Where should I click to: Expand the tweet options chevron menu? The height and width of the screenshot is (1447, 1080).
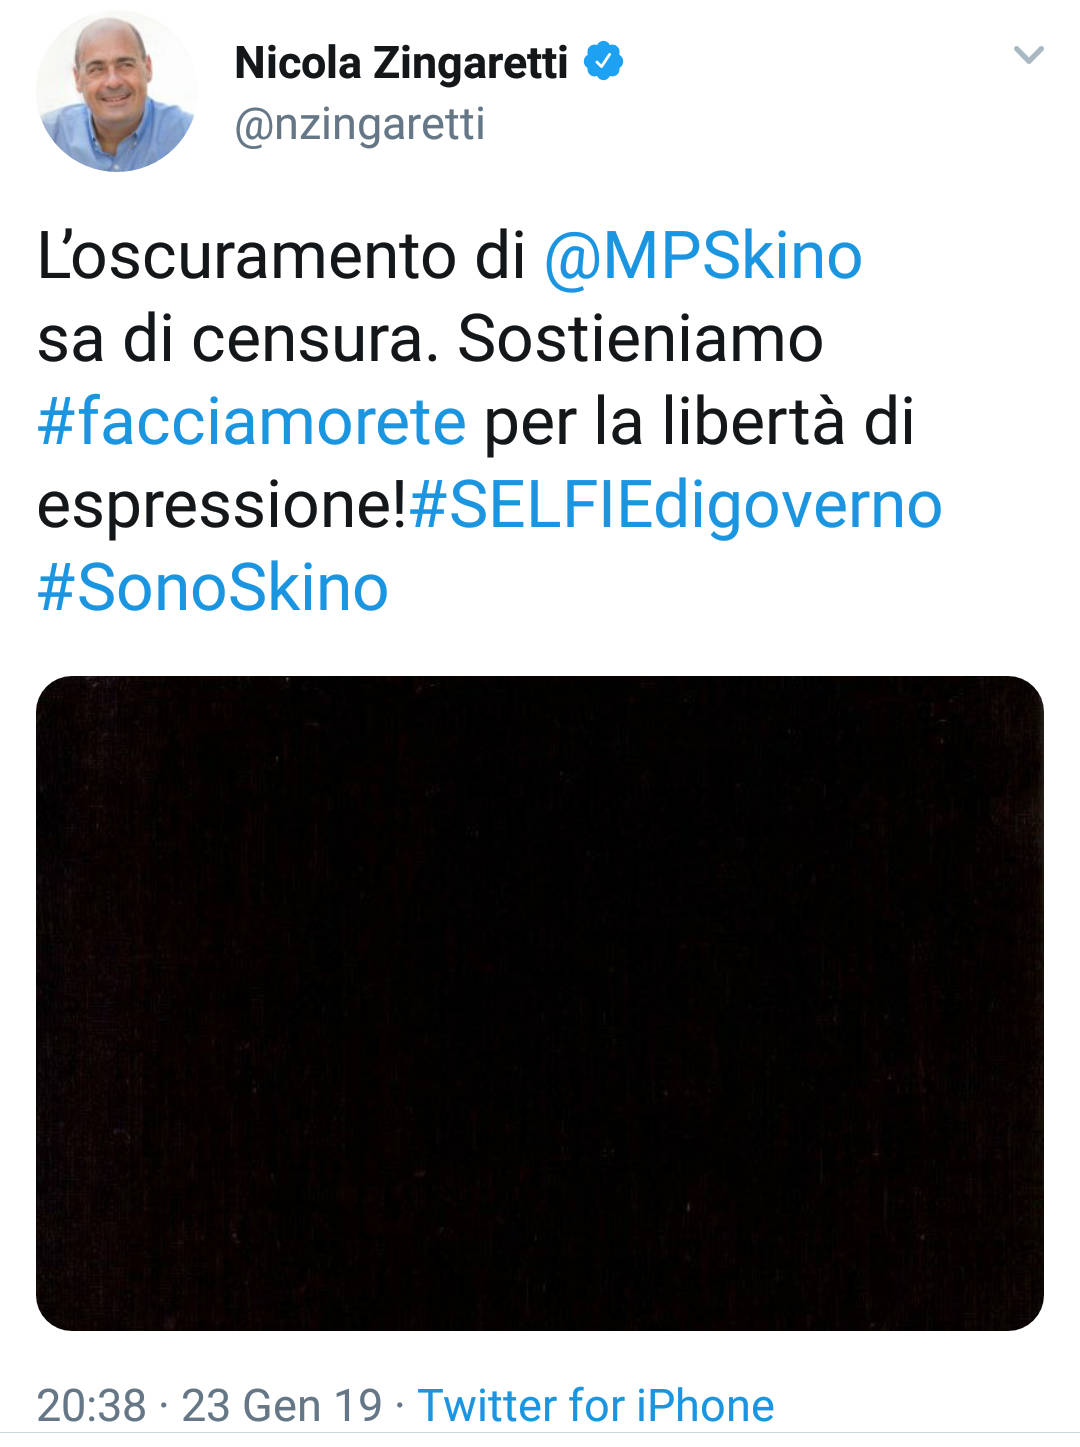coord(1028,55)
